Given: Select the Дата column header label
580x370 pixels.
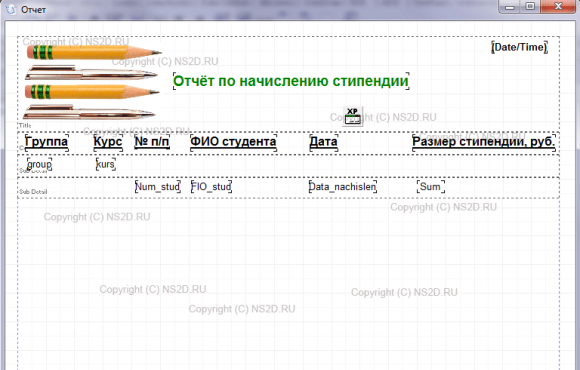Looking at the screenshot, I should click(323, 142).
